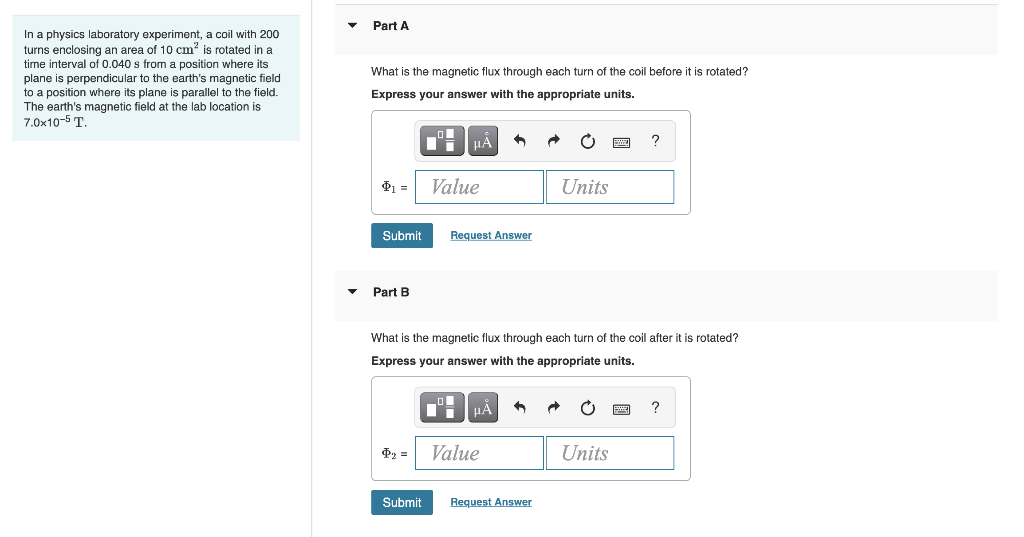
Task: Open templates icon in Part A toolbar
Action: coord(442,141)
